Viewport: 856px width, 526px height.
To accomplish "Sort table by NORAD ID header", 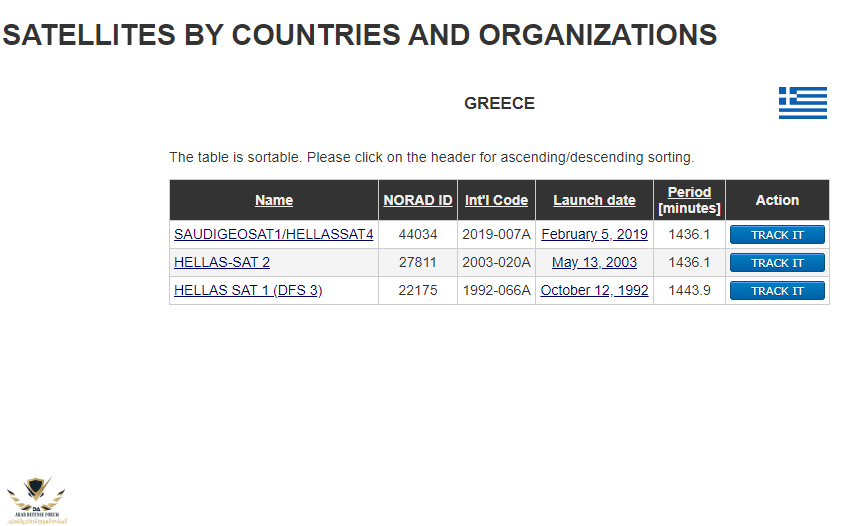I will tap(417, 200).
